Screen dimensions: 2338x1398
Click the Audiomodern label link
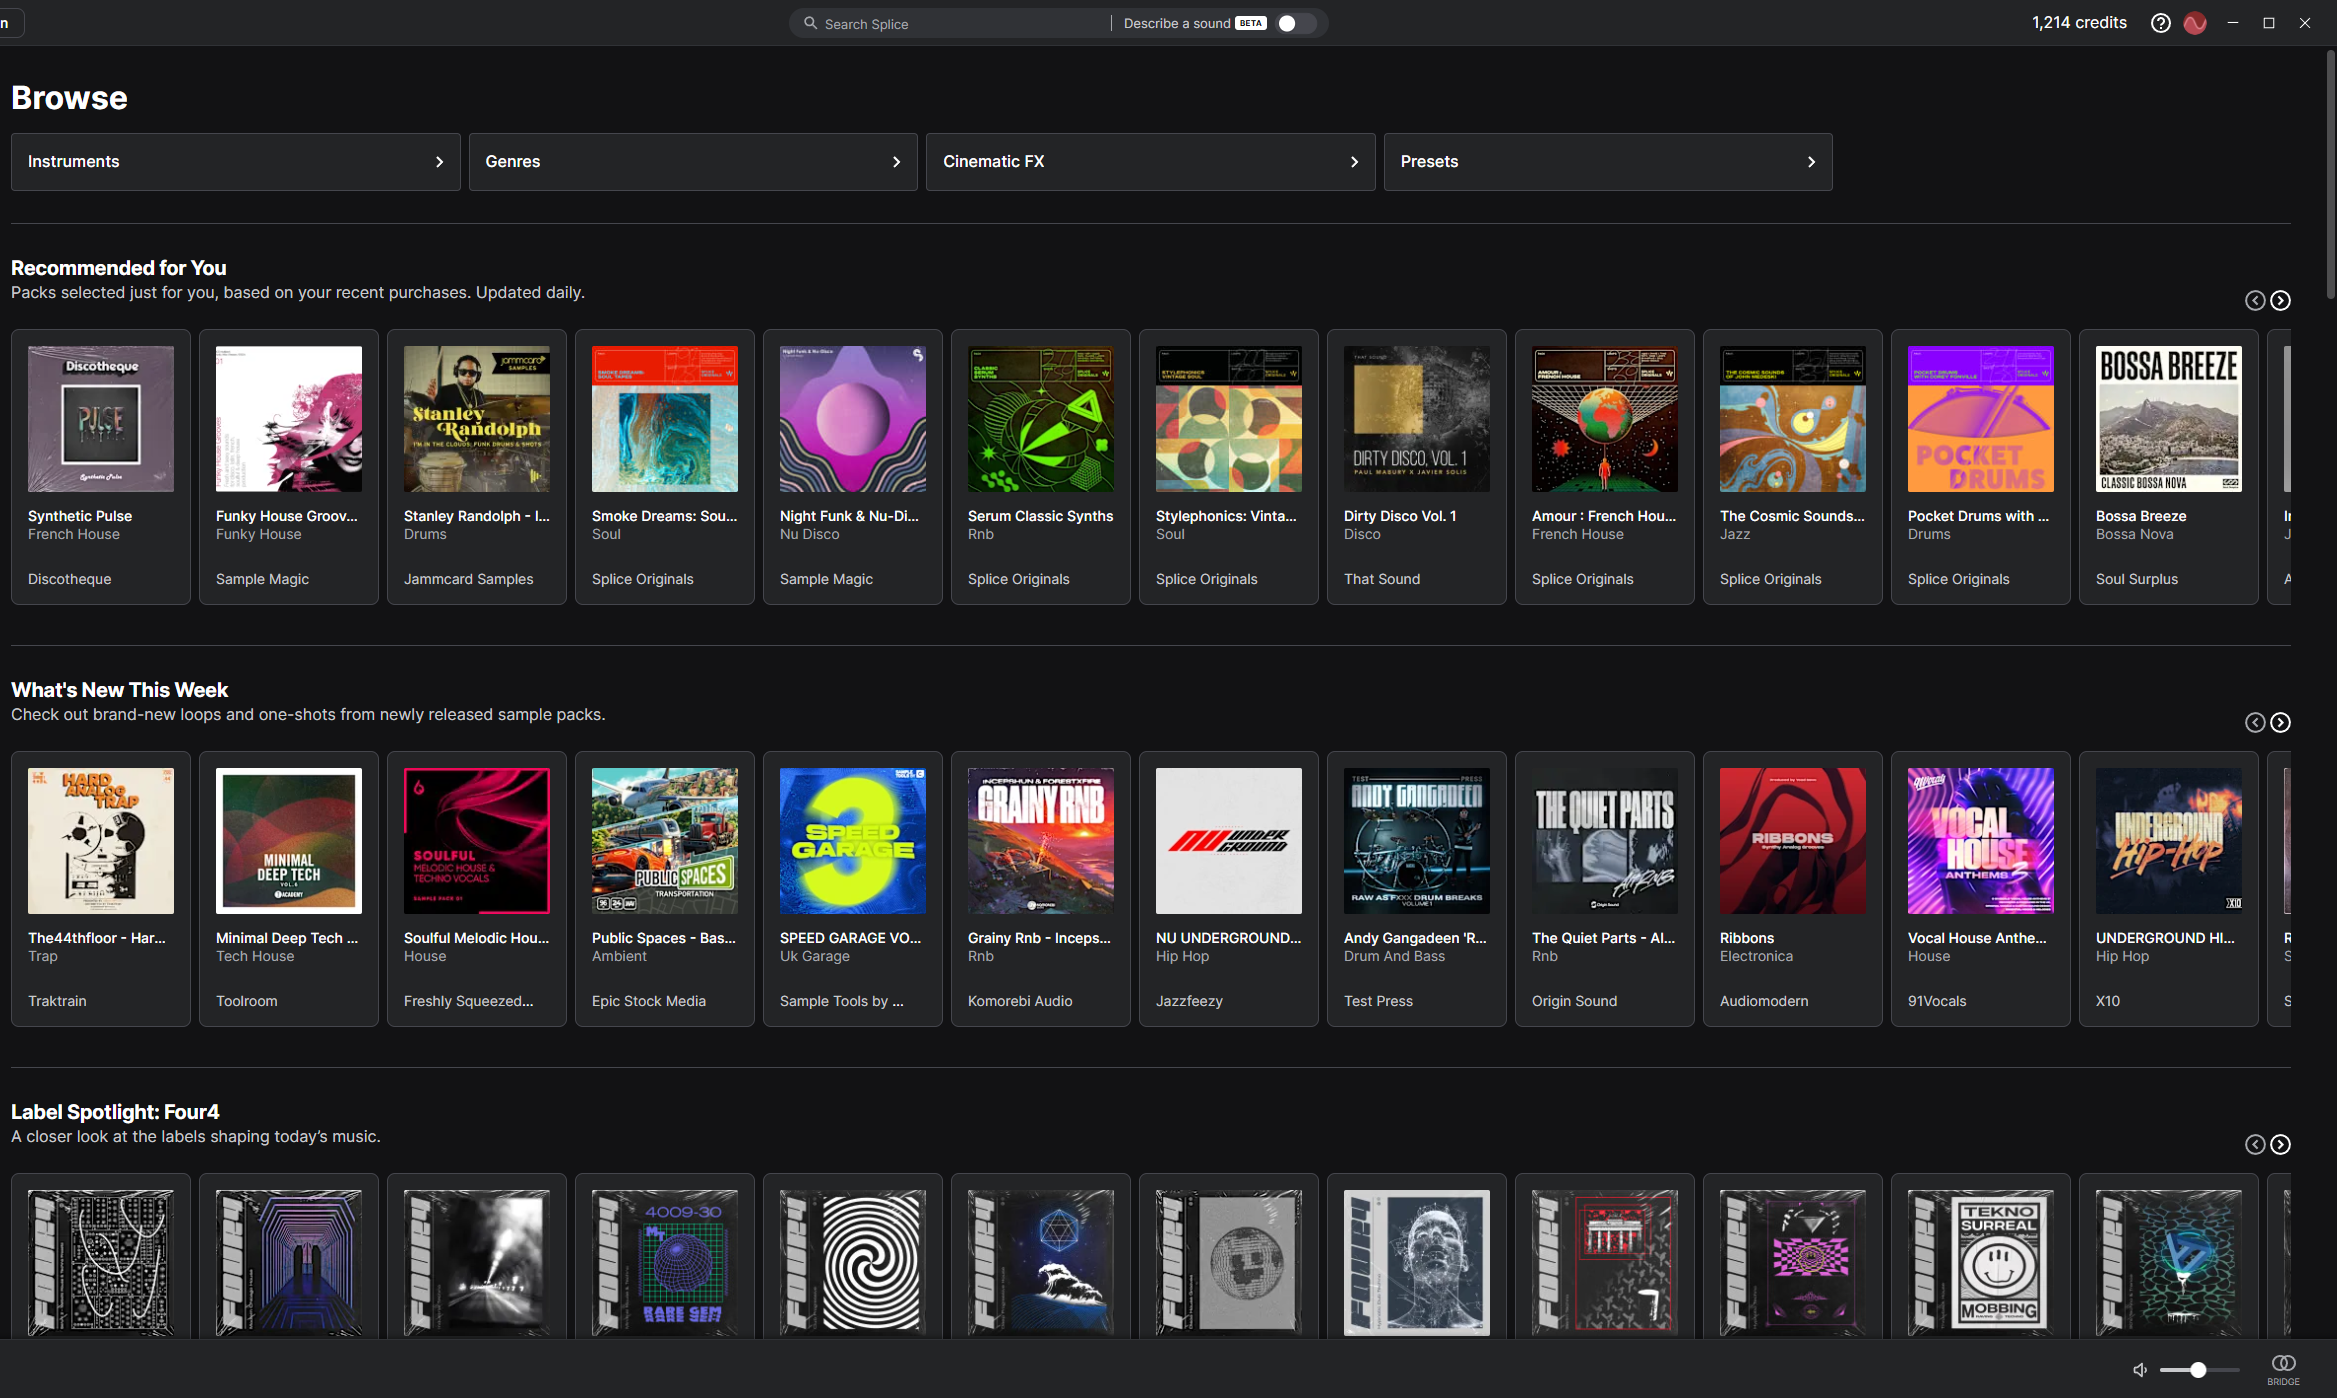[1764, 1001]
